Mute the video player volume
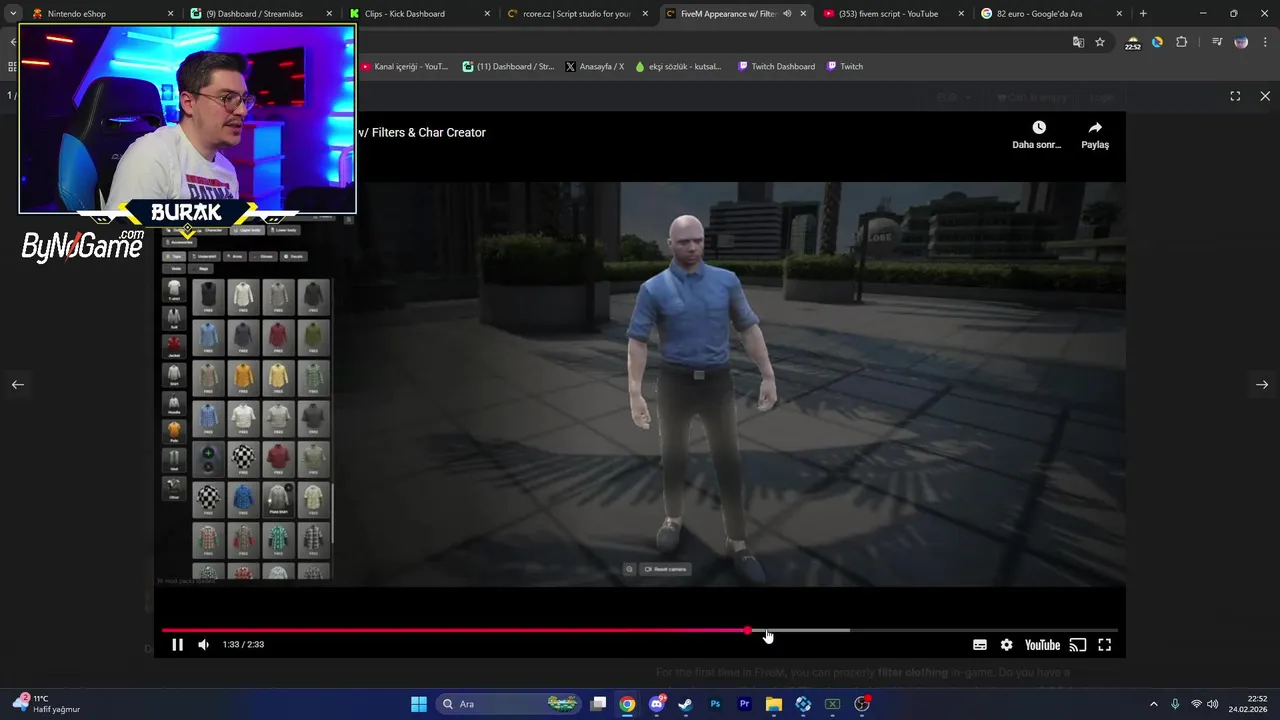 pos(204,645)
